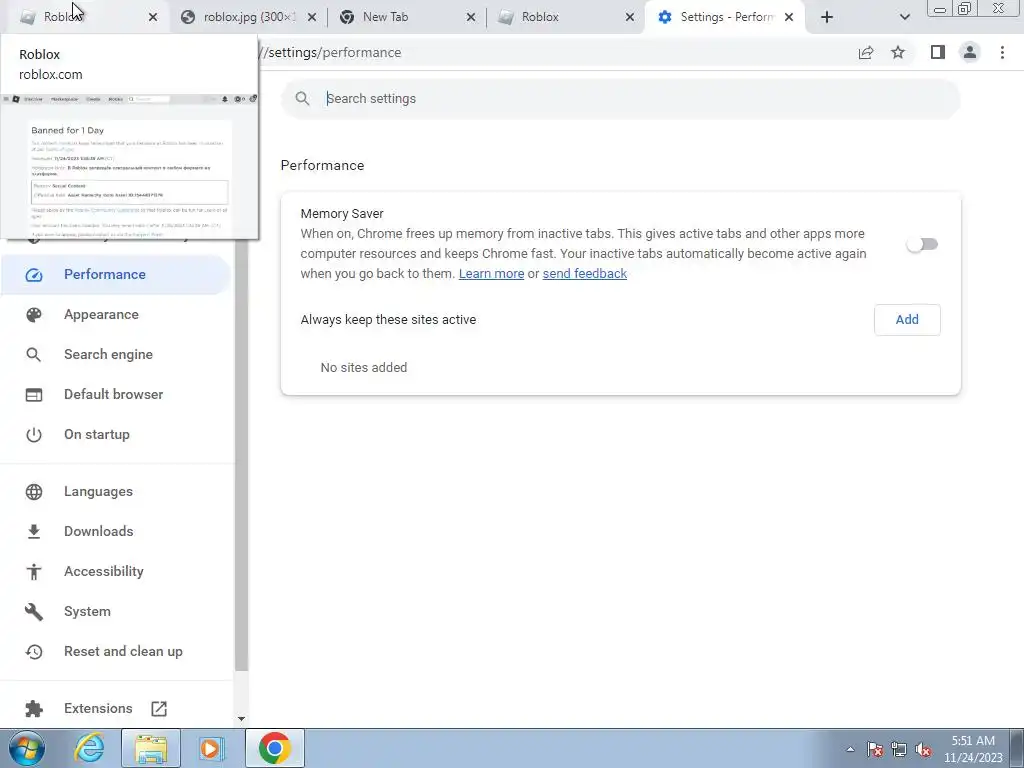
Task: Click the taskbar clock and date
Action: tap(973, 749)
